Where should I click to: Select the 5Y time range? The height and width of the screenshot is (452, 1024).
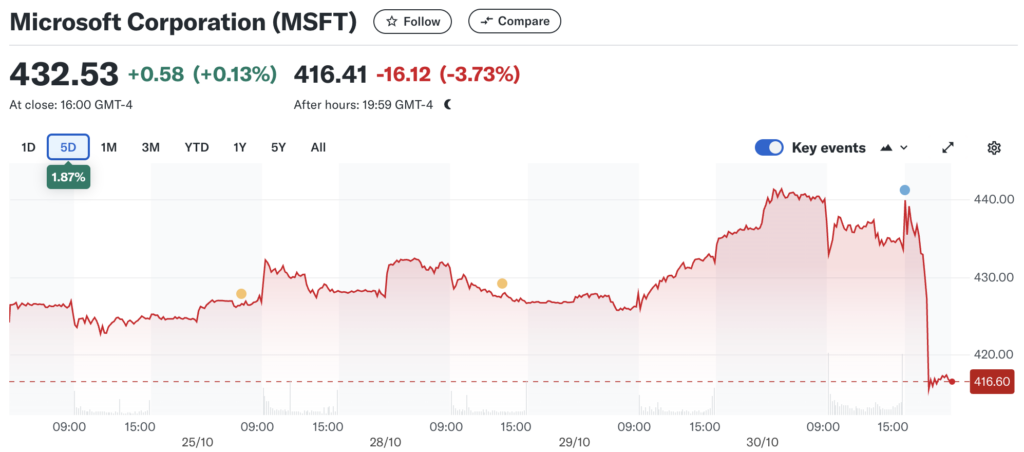pyautogui.click(x=279, y=148)
